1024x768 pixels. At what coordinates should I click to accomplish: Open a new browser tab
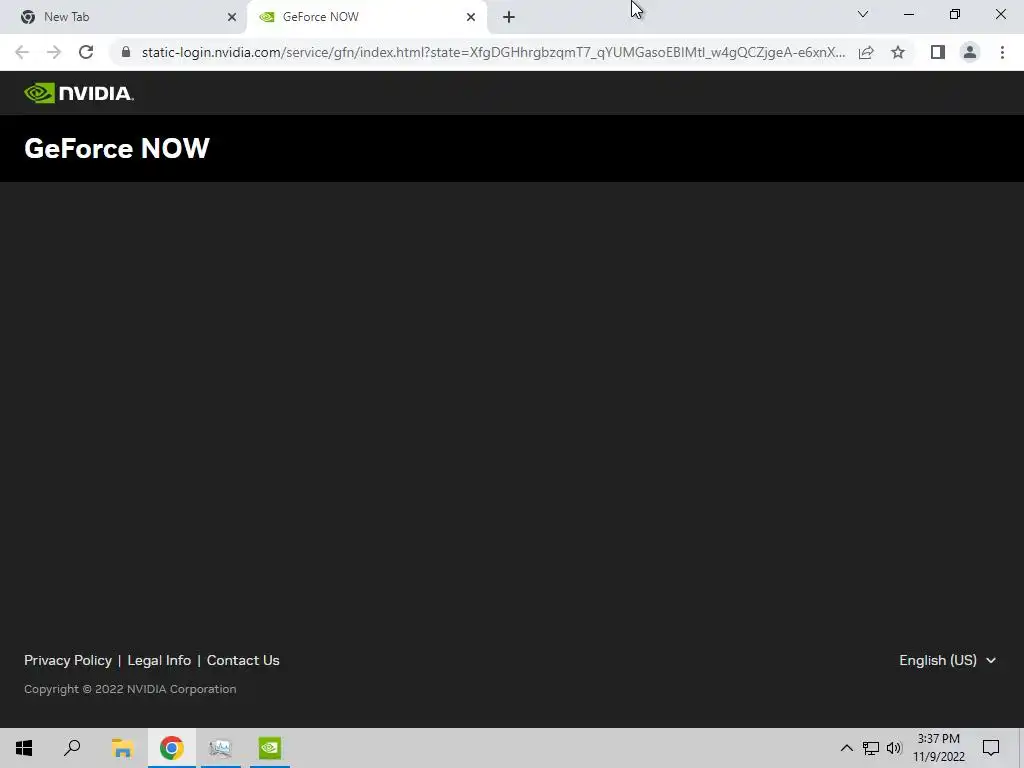tap(509, 17)
